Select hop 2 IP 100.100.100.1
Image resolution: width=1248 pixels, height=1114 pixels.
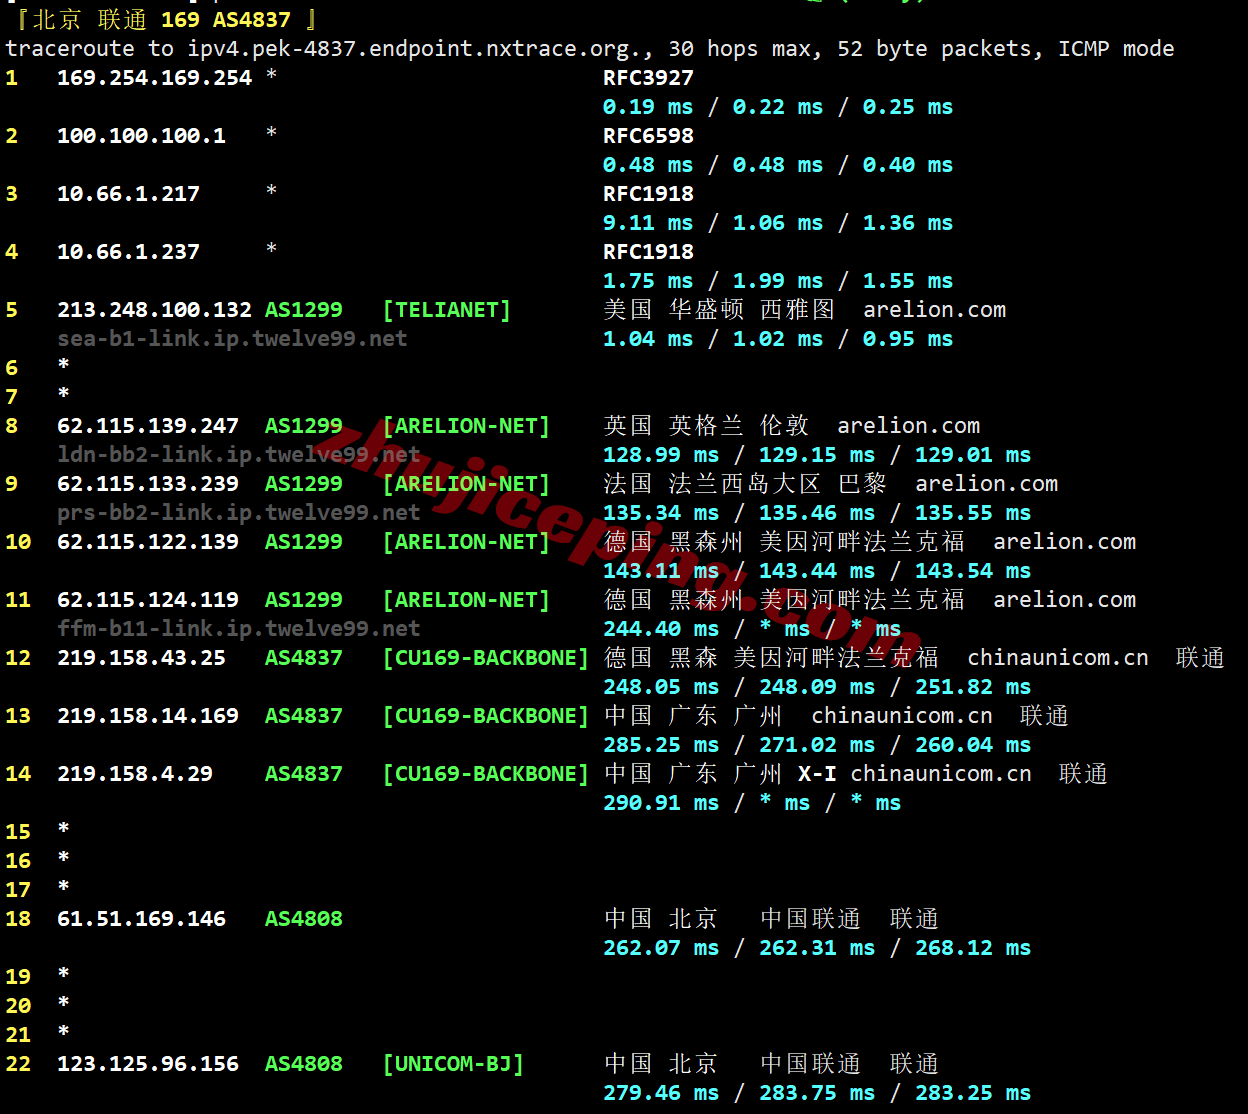[x=142, y=136]
